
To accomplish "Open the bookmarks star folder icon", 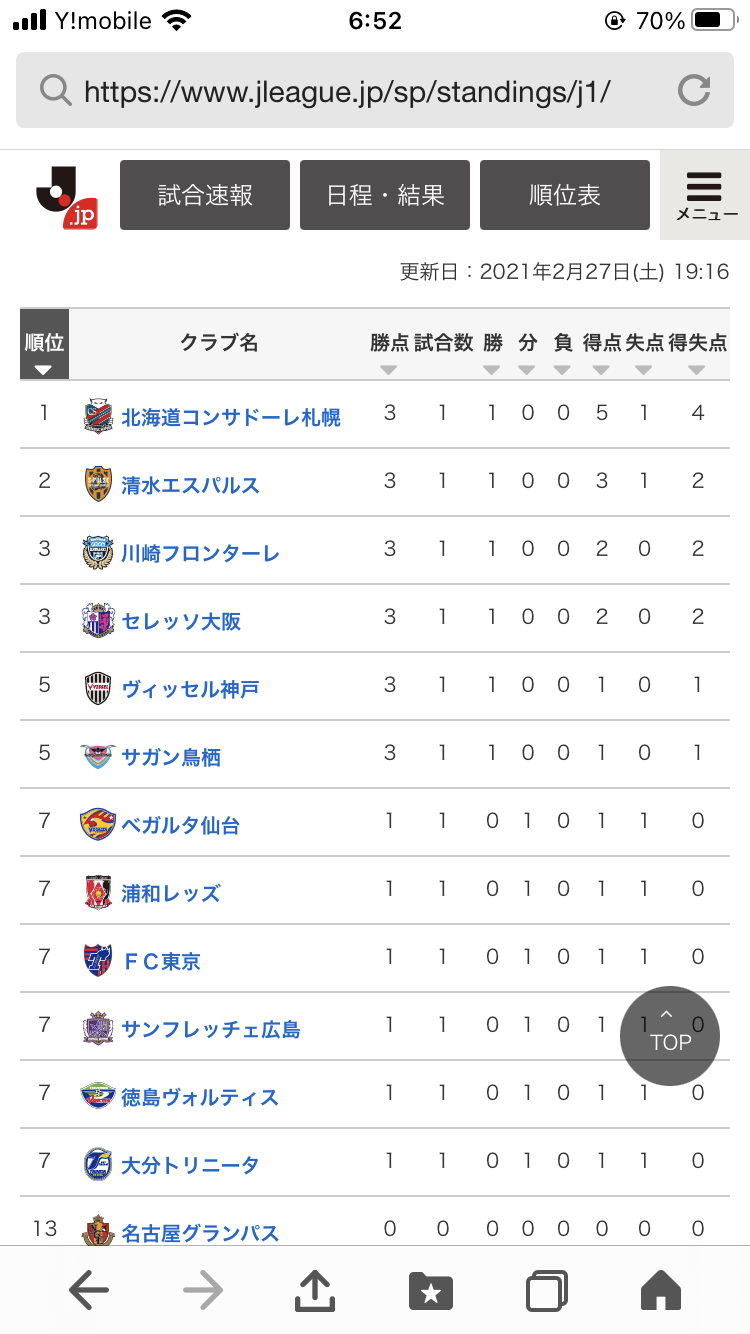I will 431,1291.
